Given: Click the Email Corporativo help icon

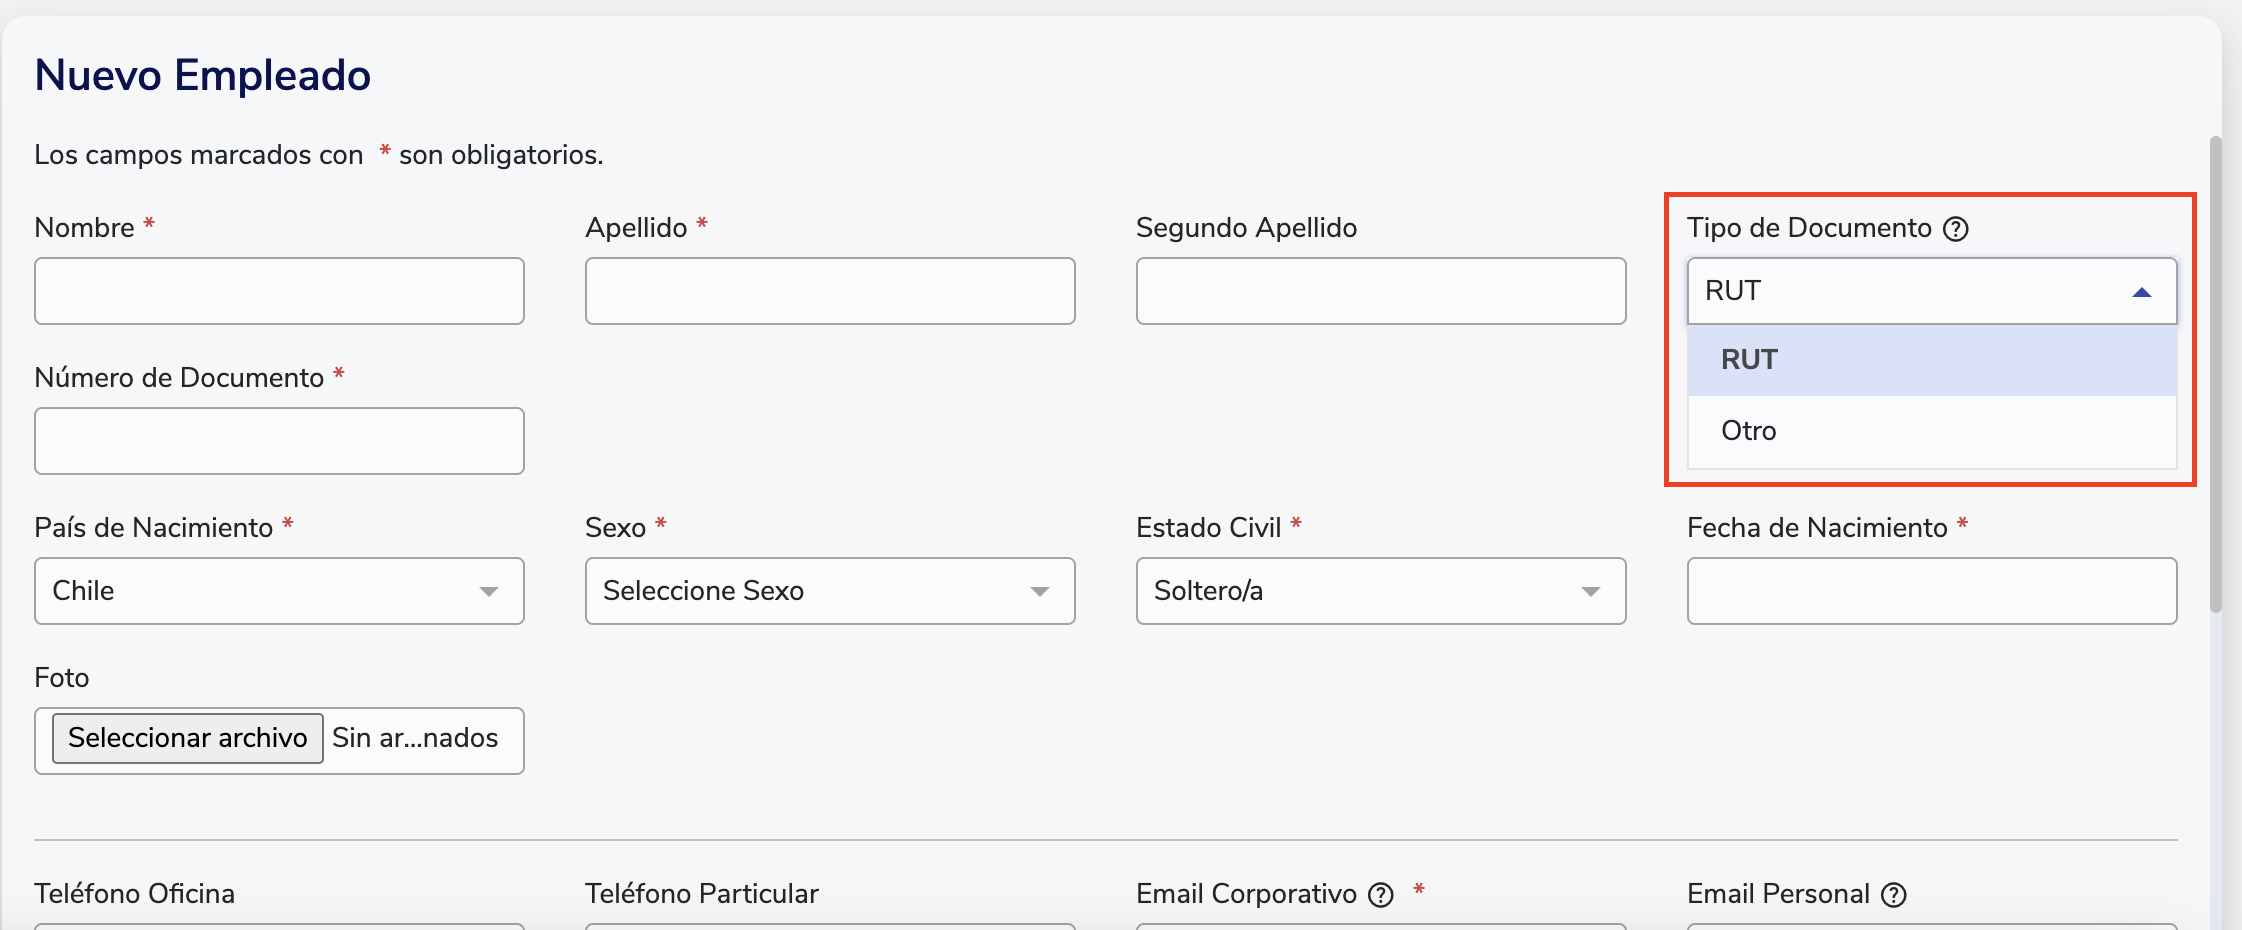Looking at the screenshot, I should click(x=1381, y=895).
